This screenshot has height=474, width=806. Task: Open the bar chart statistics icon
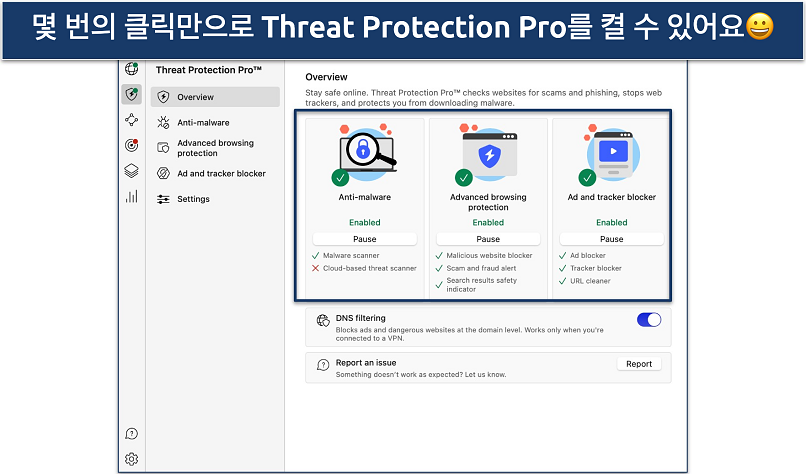[131, 196]
